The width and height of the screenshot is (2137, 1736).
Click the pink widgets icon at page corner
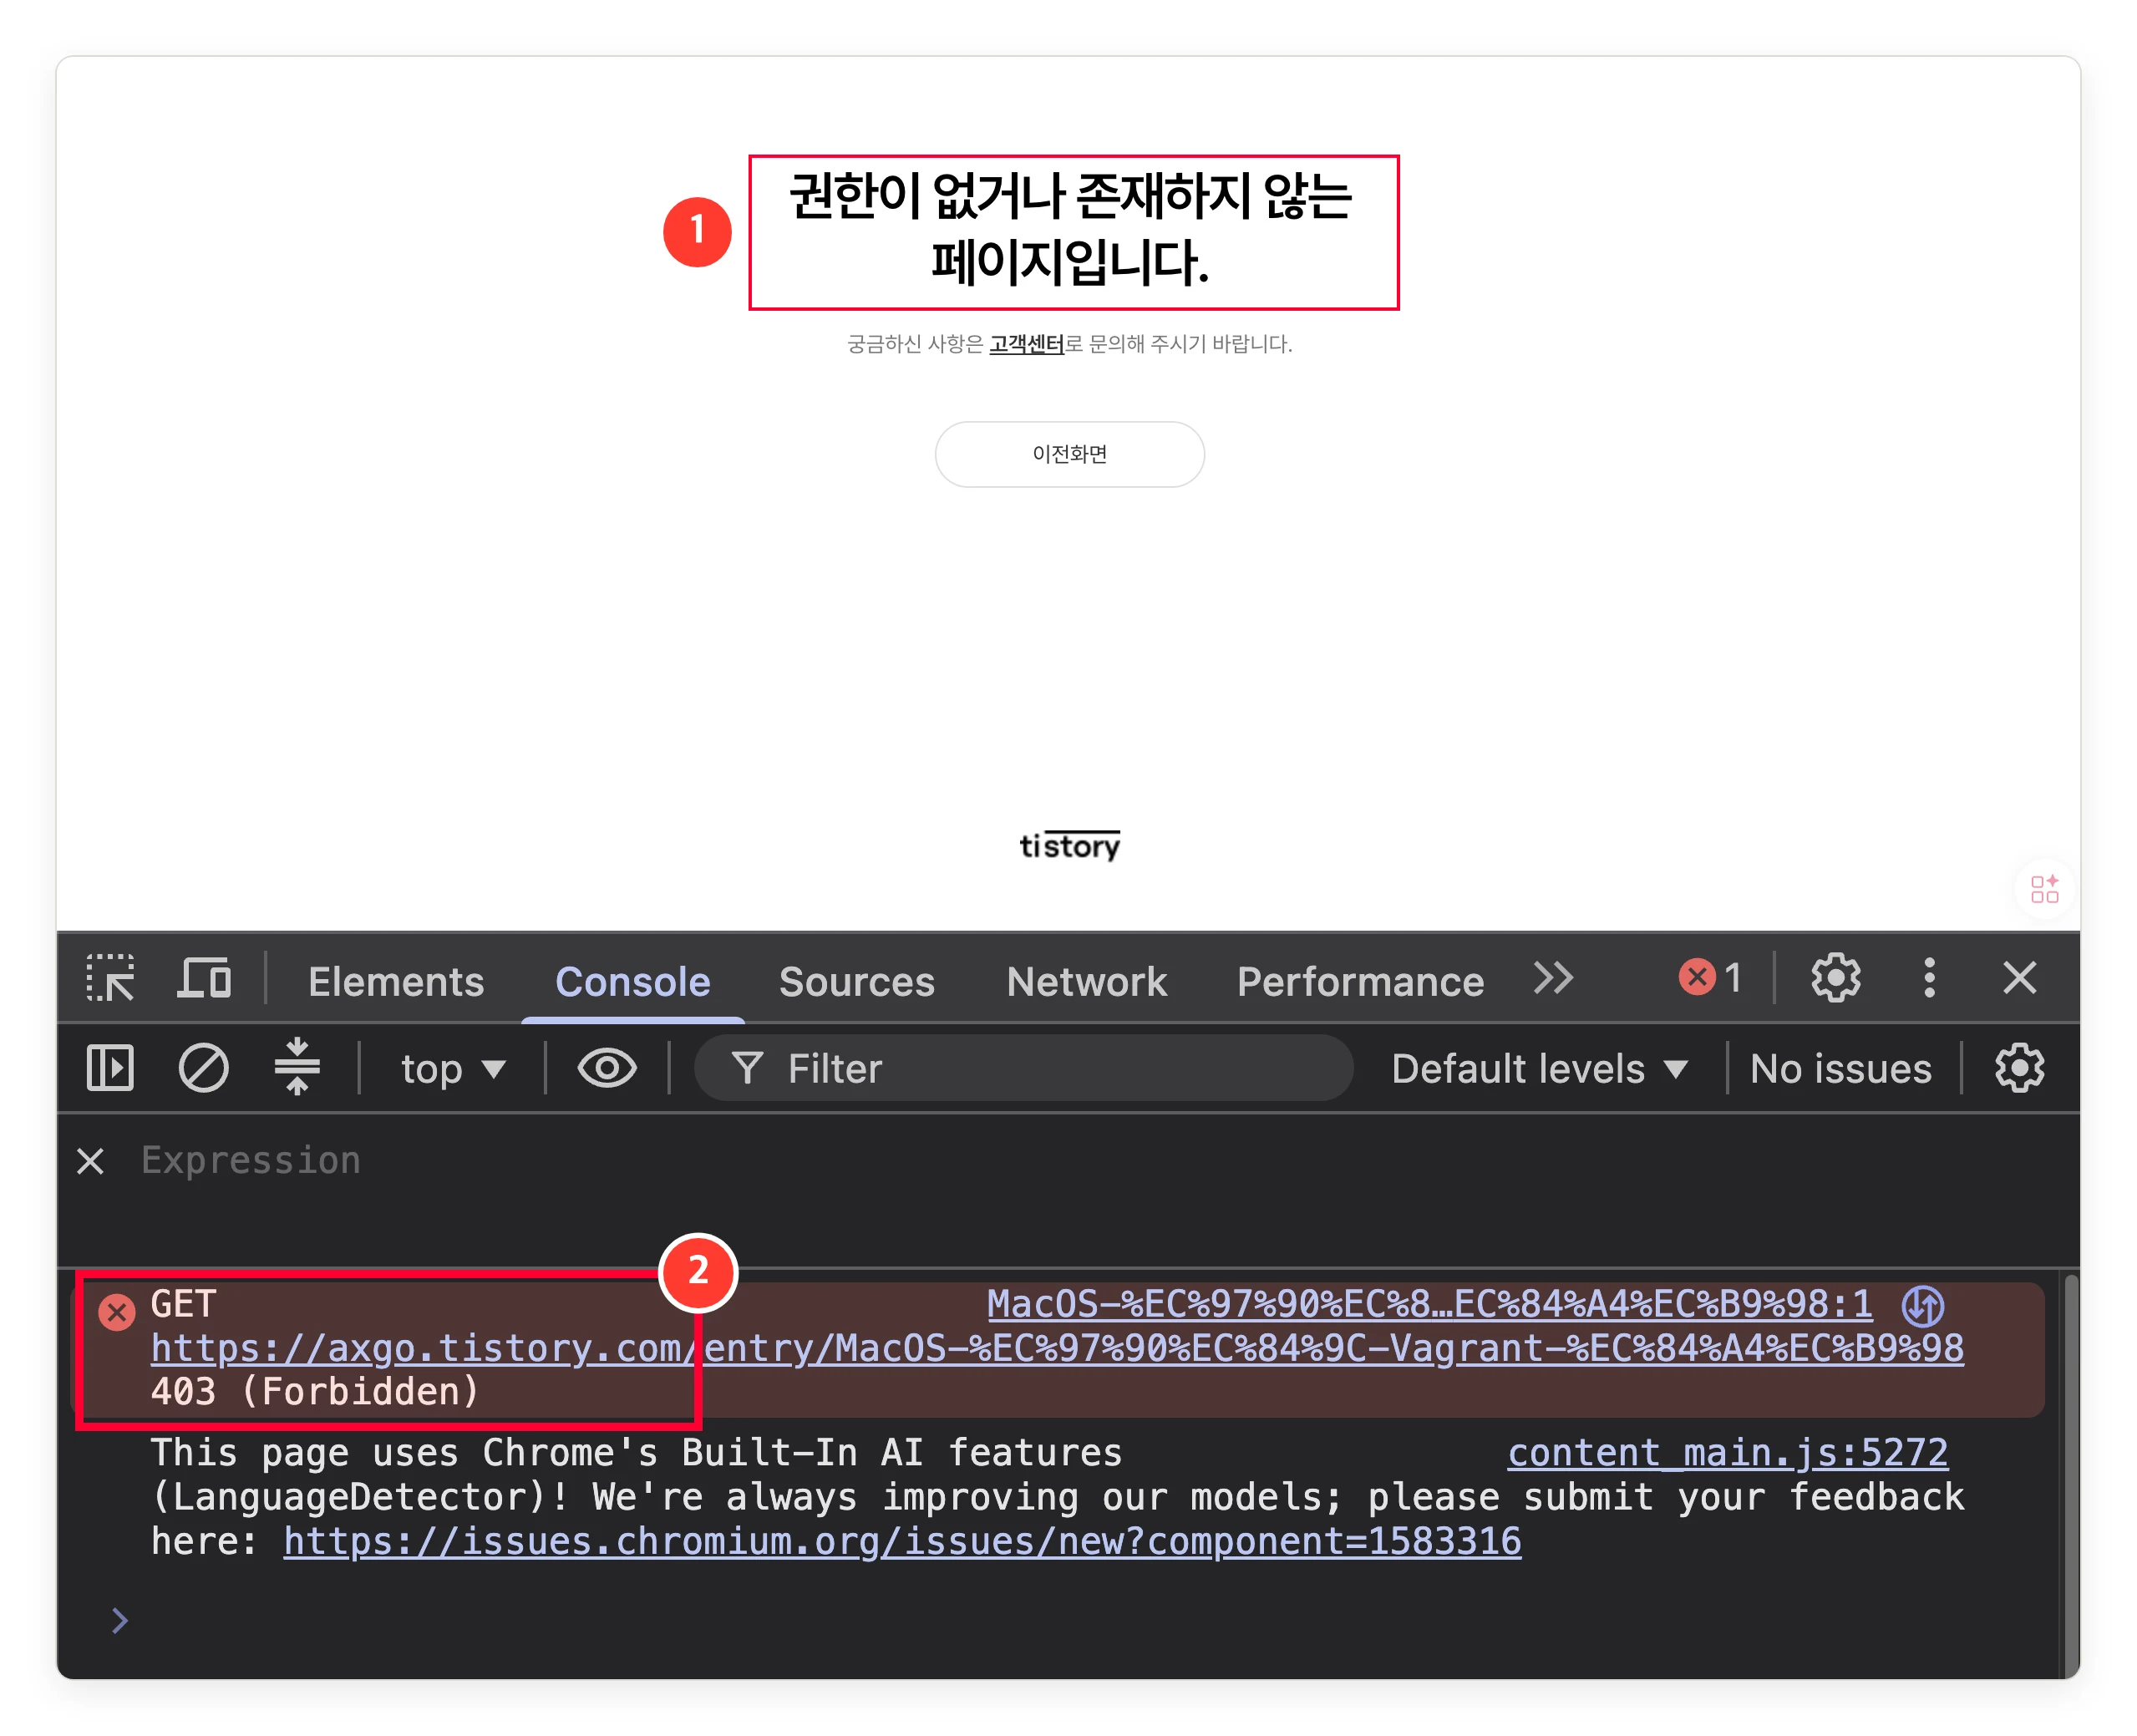tap(2044, 888)
